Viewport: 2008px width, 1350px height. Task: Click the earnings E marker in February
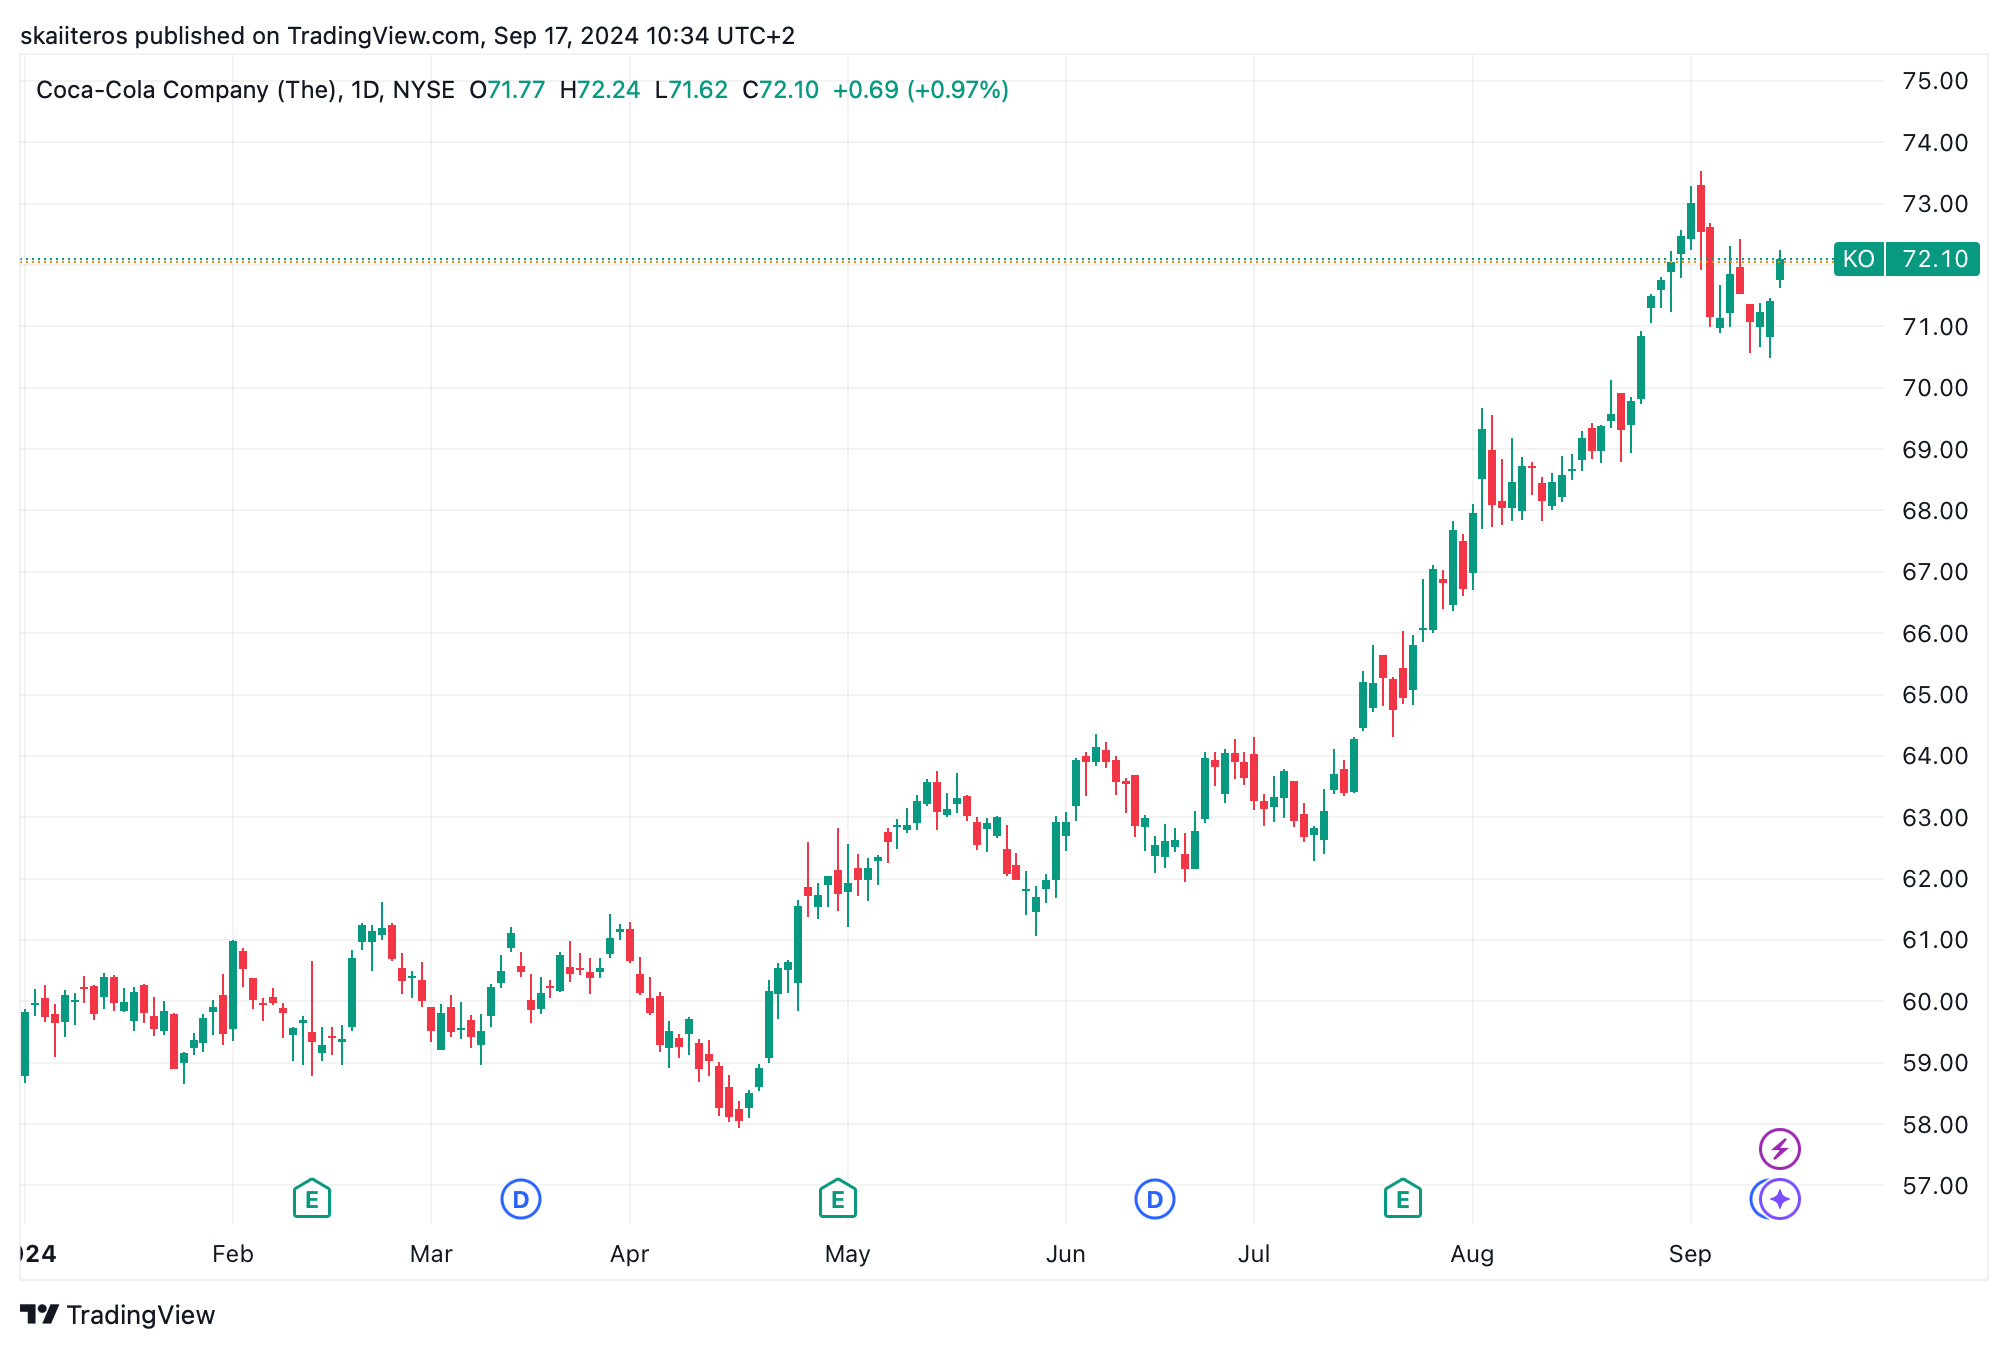(312, 1198)
